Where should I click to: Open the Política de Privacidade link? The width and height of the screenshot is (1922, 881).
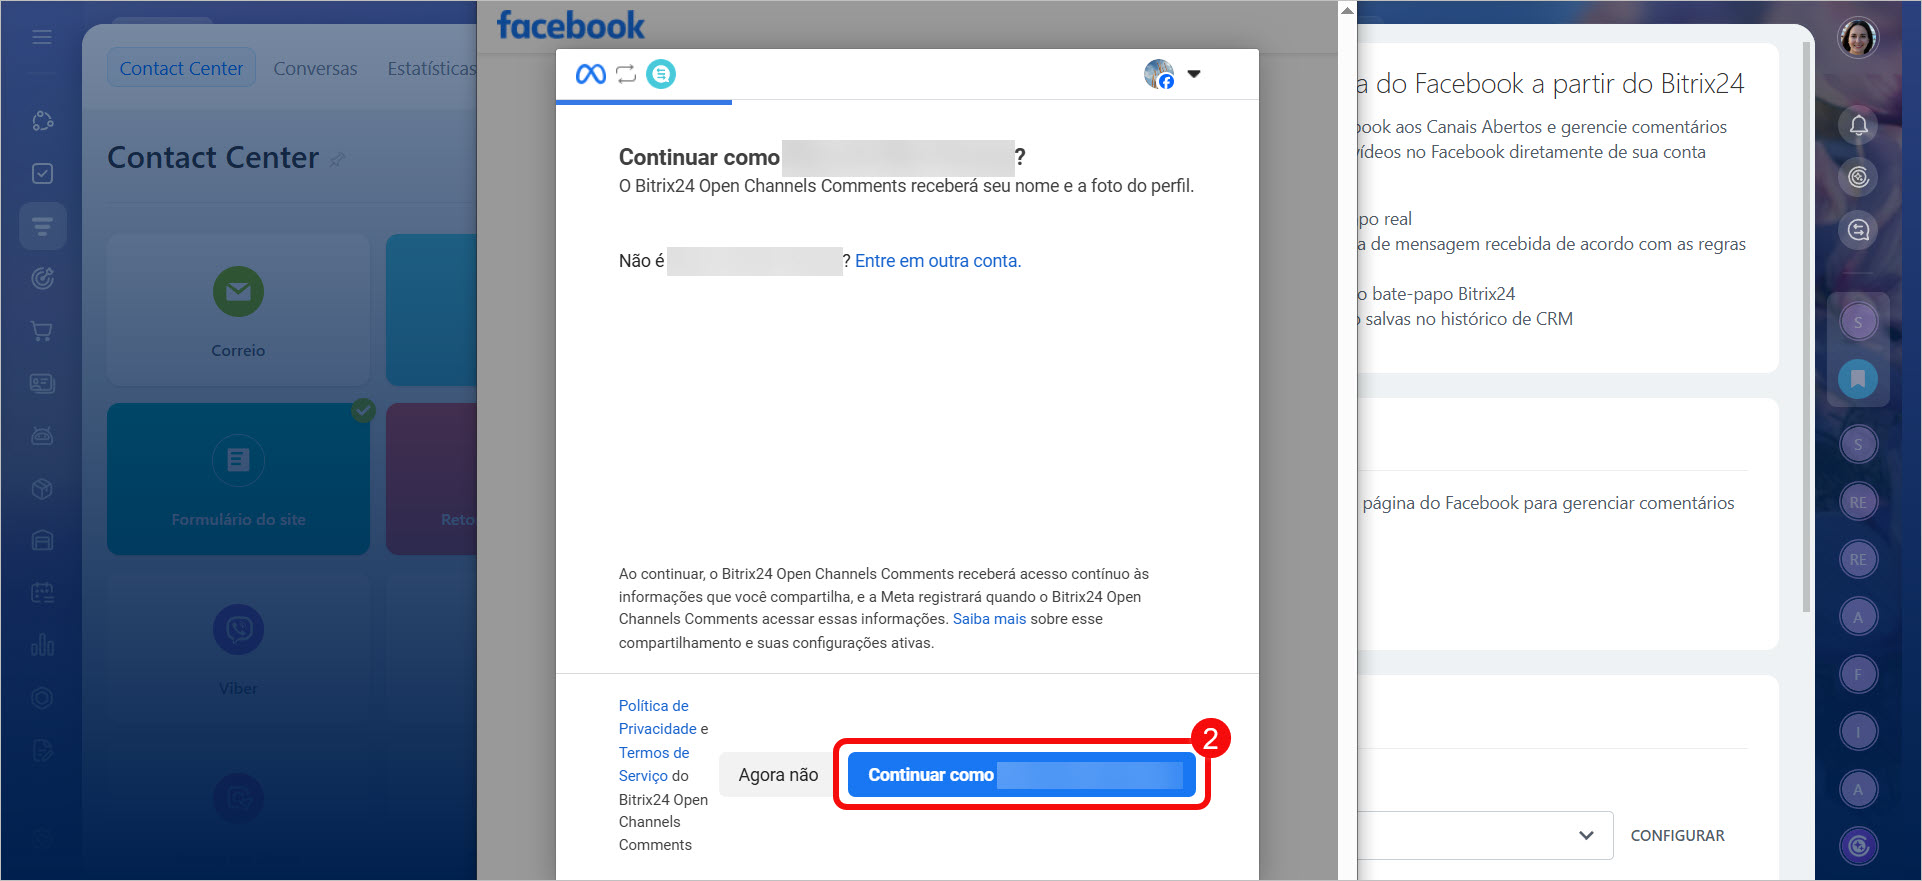coord(658,717)
